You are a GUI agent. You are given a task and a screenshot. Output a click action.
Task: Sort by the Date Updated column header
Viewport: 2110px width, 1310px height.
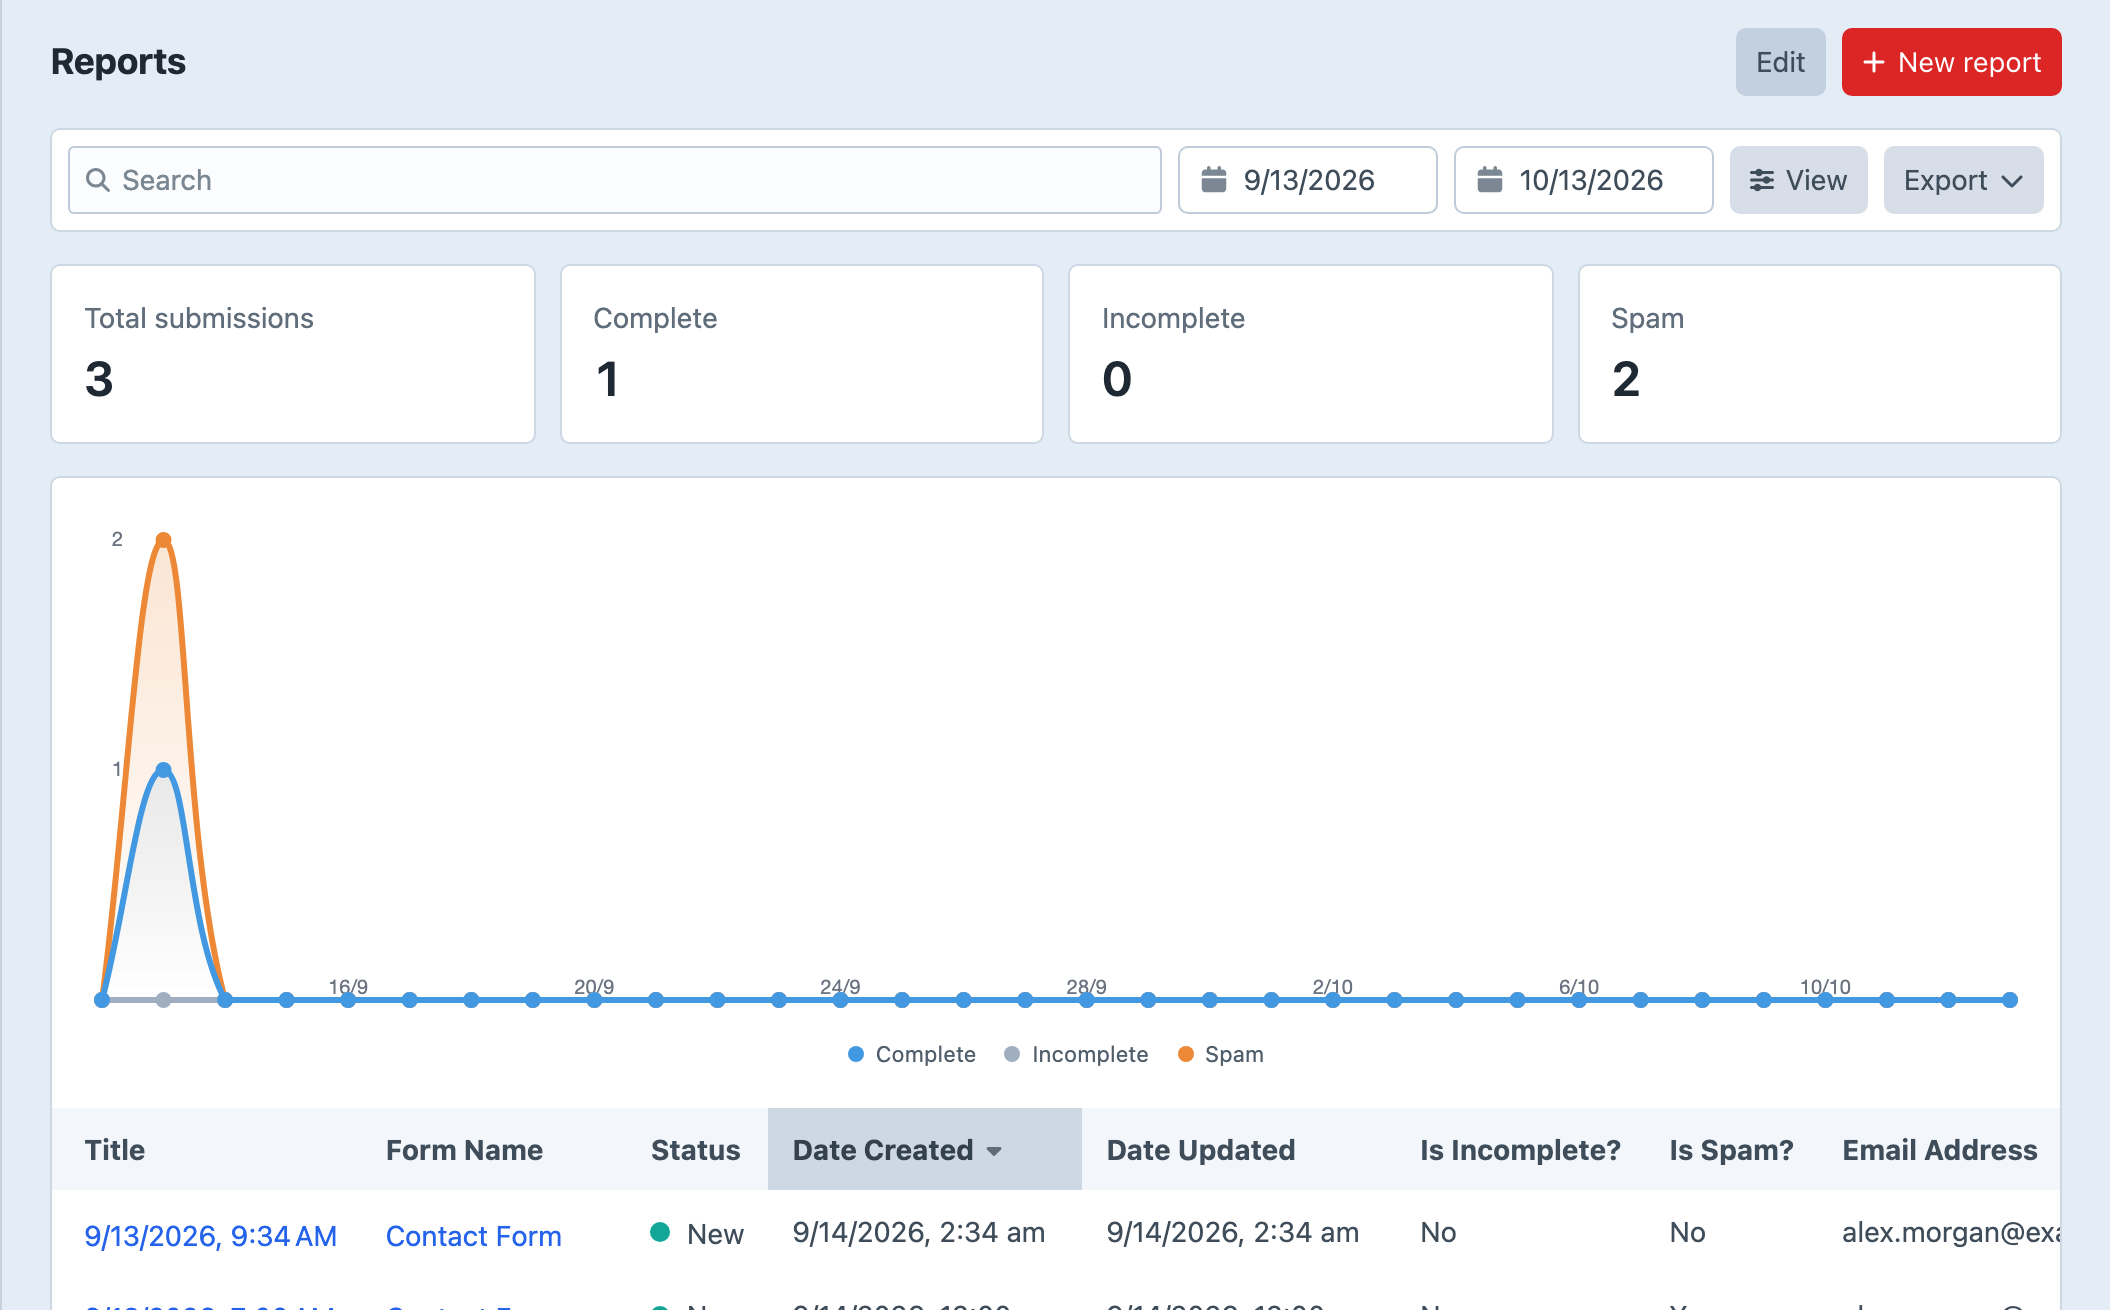(x=1200, y=1150)
